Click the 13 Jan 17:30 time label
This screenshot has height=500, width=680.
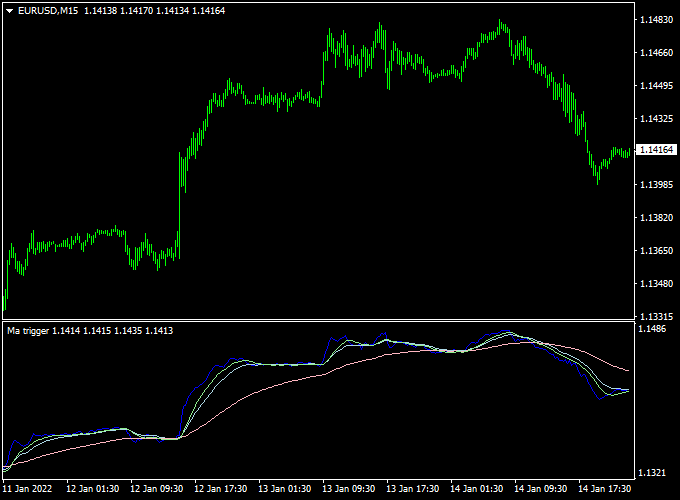pos(413,489)
